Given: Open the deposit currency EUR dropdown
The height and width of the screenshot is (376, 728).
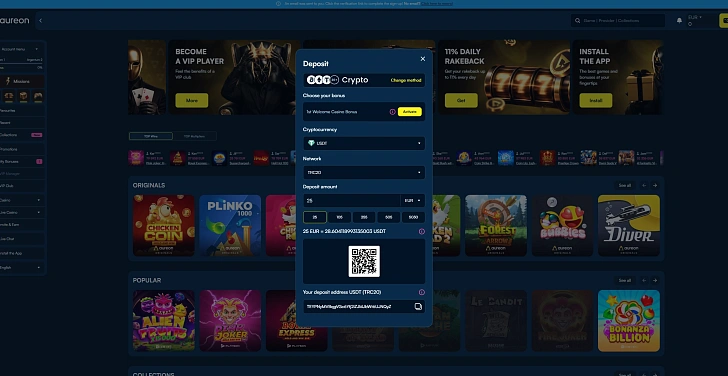Looking at the screenshot, I should pos(413,201).
